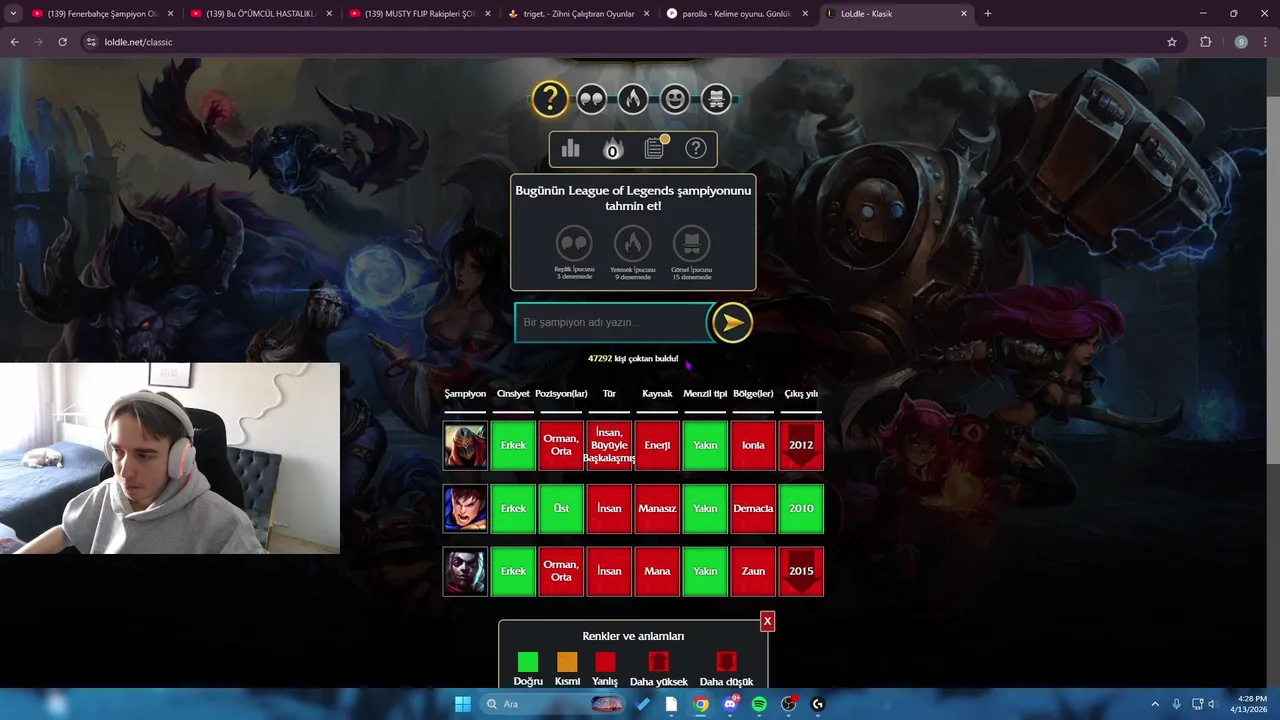Click champion portrait in the 2015 row
This screenshot has width=1280, height=720.
click(x=465, y=571)
